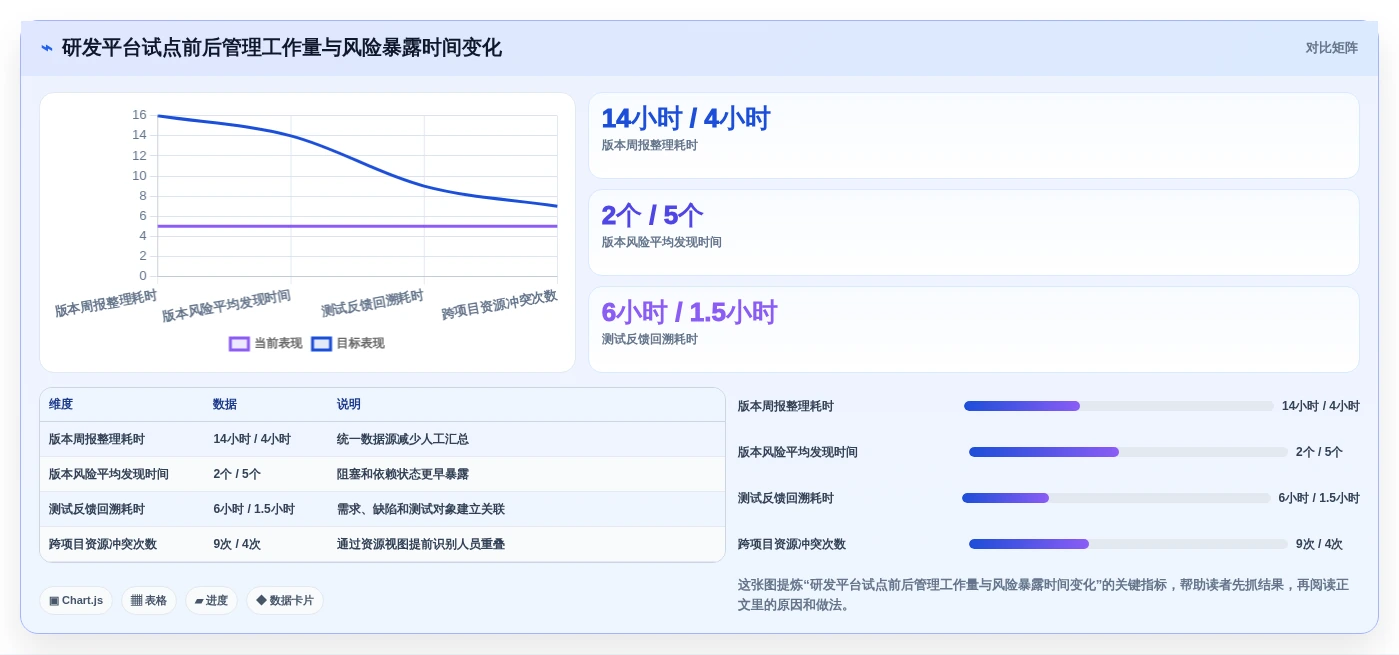Toggle the 目标表现 legend item
This screenshot has width=1399, height=655.
click(348, 343)
